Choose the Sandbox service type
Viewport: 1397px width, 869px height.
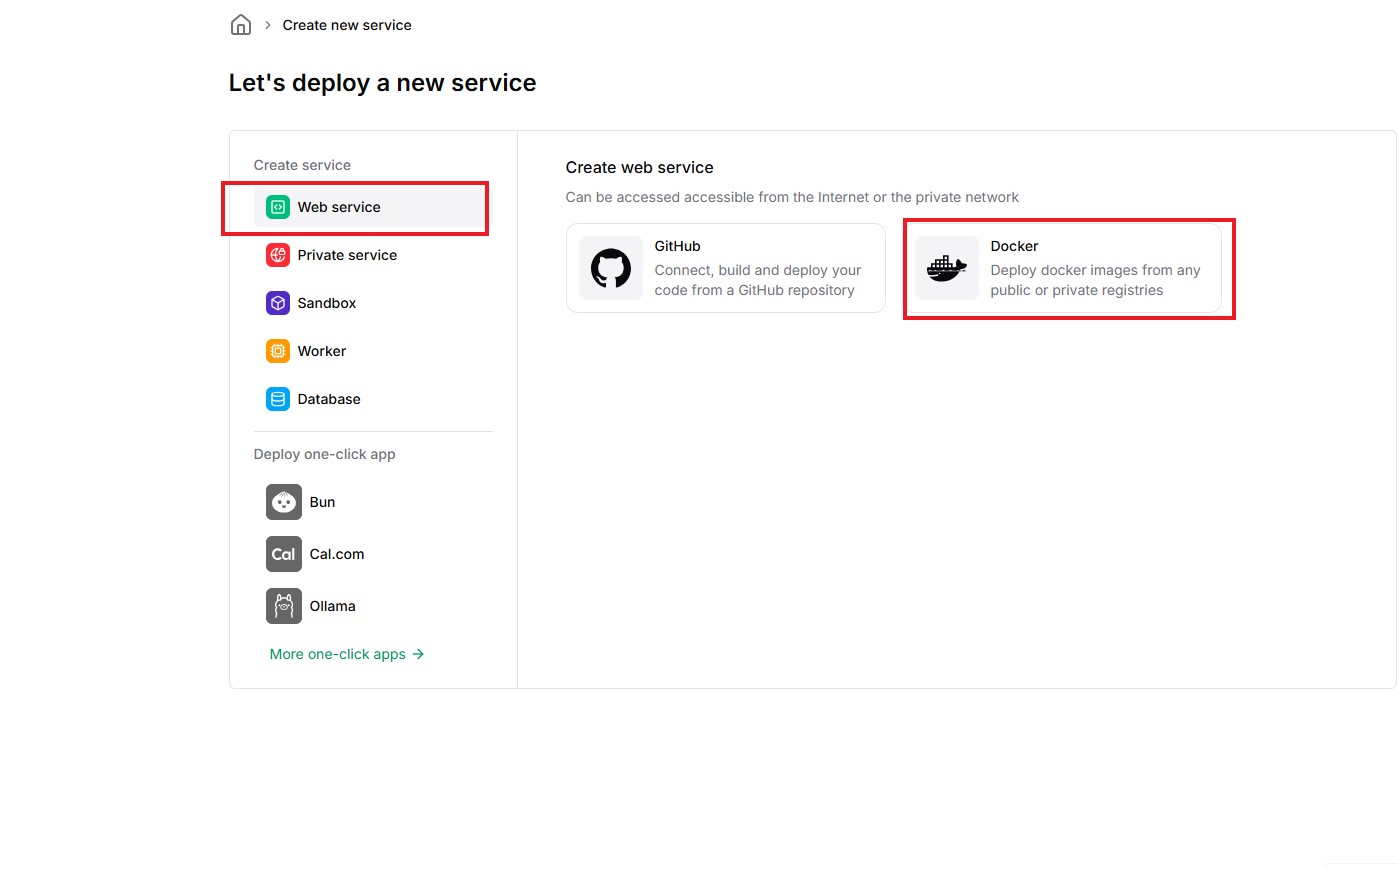pos(373,303)
